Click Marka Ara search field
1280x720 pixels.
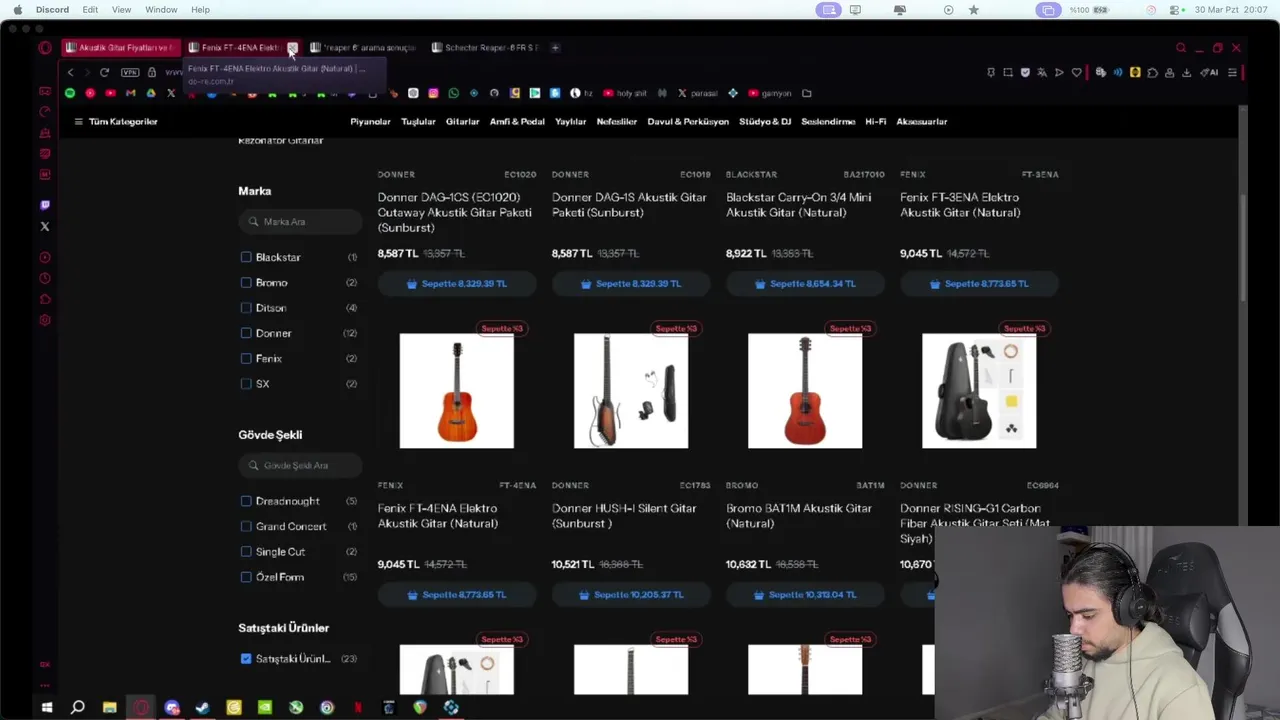(300, 222)
